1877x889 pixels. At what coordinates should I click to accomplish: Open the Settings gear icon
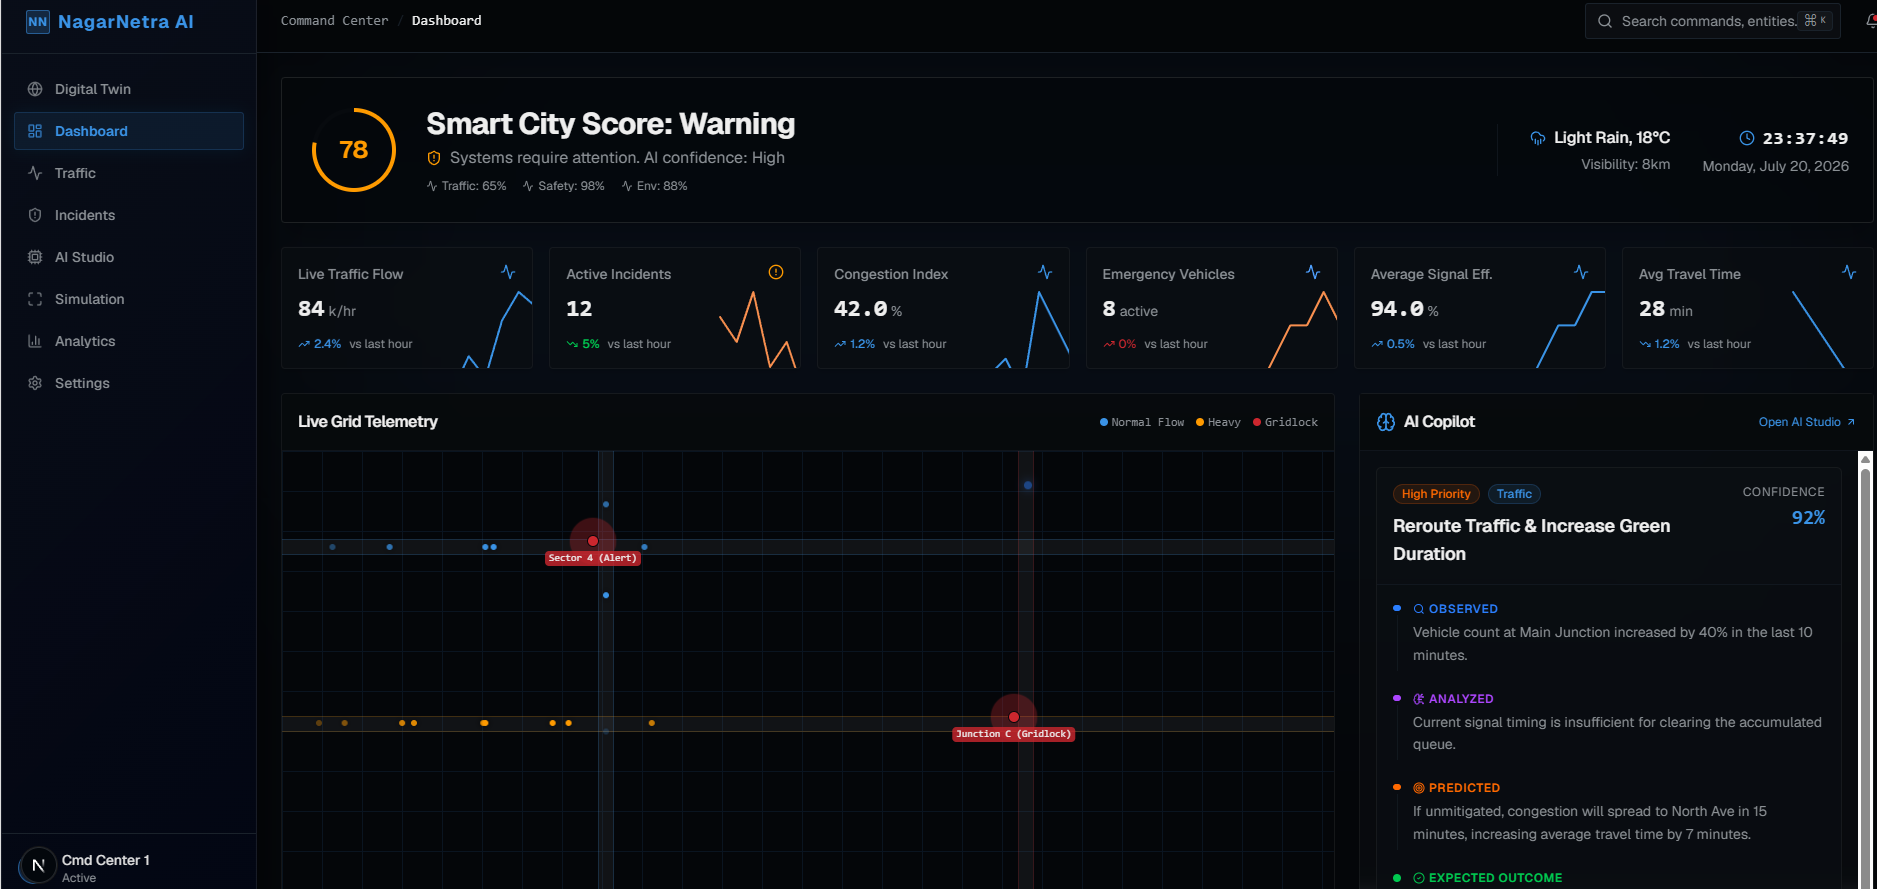(x=35, y=383)
